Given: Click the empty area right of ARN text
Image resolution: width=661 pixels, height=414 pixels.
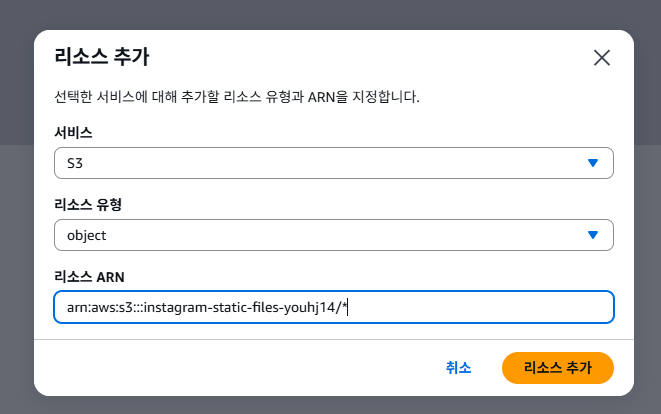Looking at the screenshot, I should point(480,307).
